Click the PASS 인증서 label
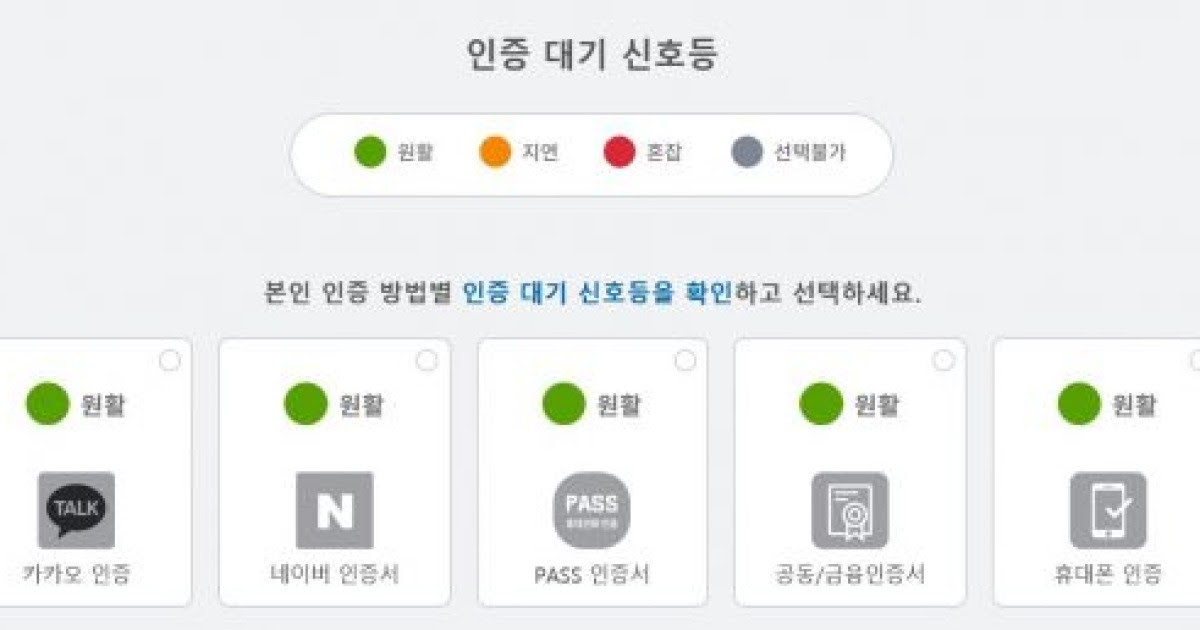The height and width of the screenshot is (630, 1200). (592, 575)
